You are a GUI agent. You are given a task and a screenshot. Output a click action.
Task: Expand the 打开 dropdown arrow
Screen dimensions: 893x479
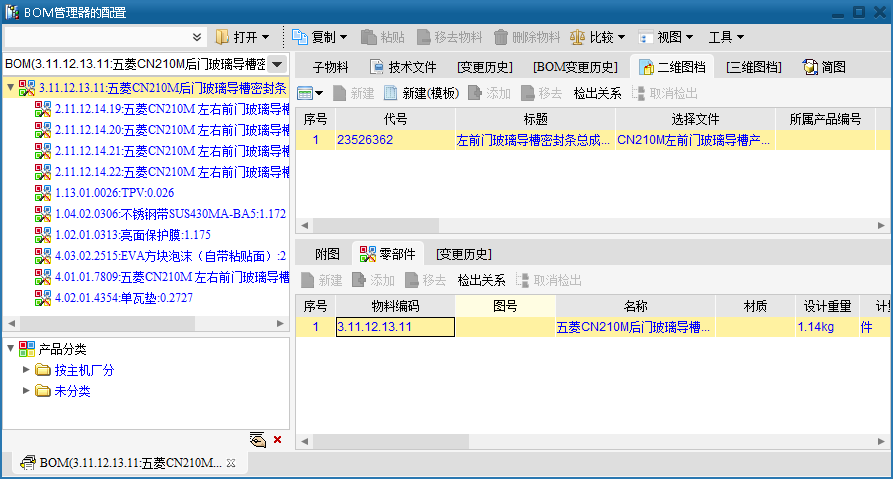[265, 38]
